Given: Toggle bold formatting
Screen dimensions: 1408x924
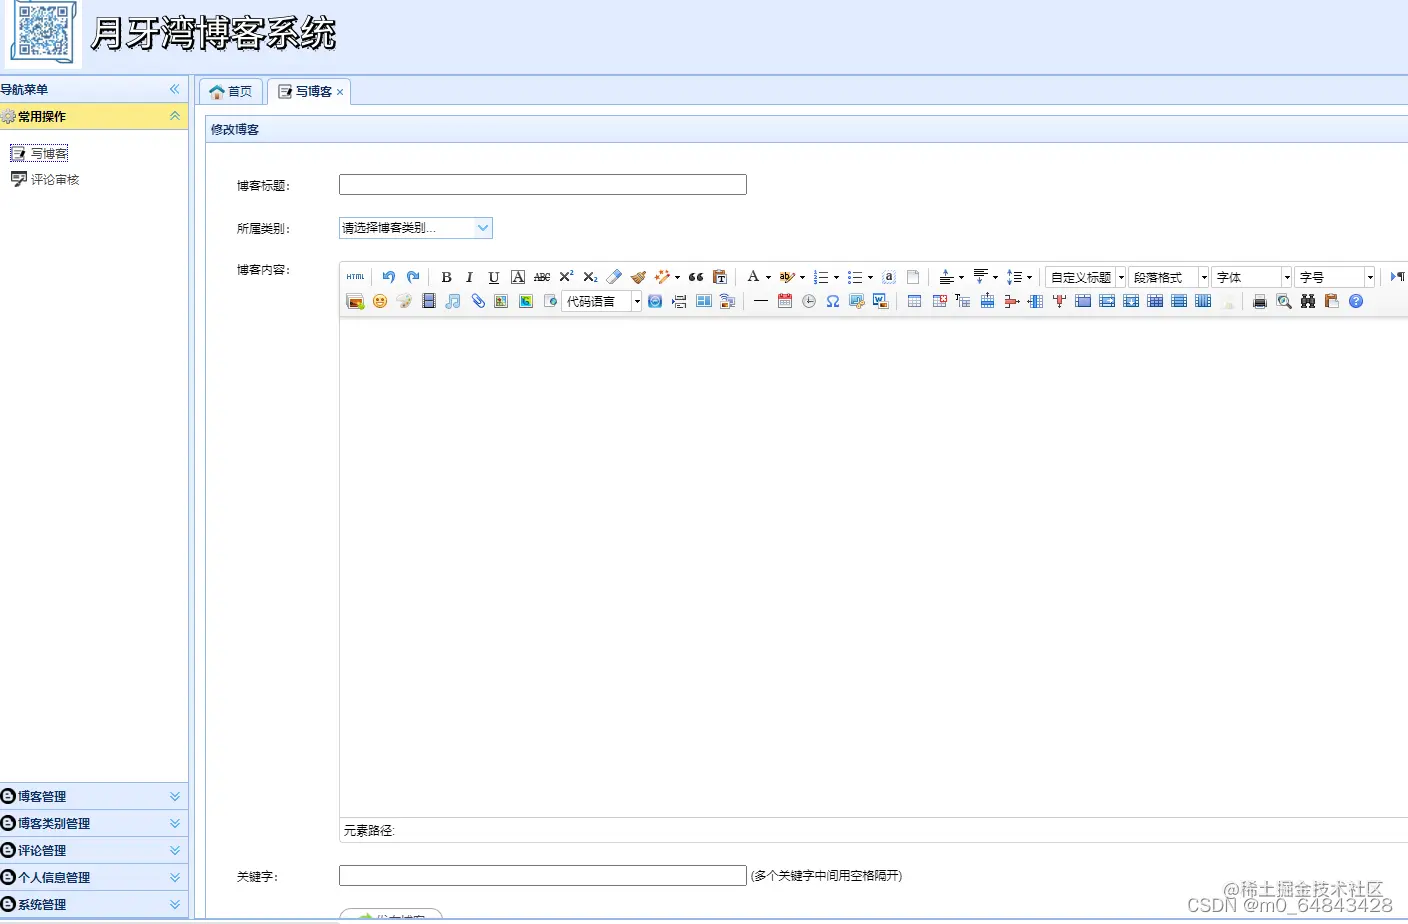Looking at the screenshot, I should (446, 277).
